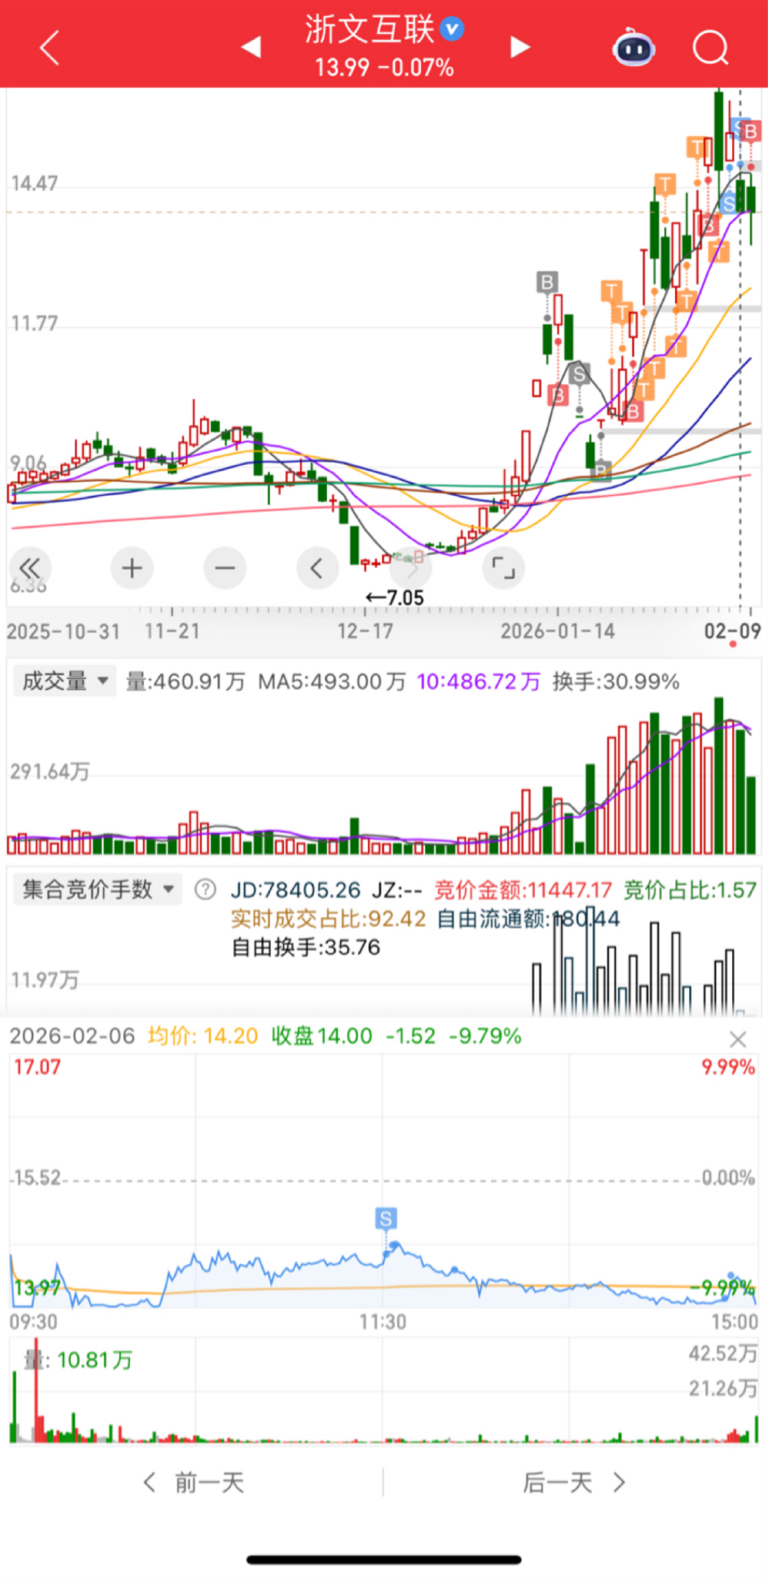The image size is (768, 1580).
Task: Go to next day with 后一天
Action: (574, 1482)
